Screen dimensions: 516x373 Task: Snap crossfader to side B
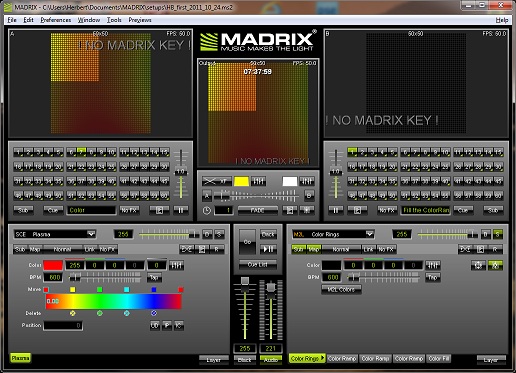pos(309,196)
